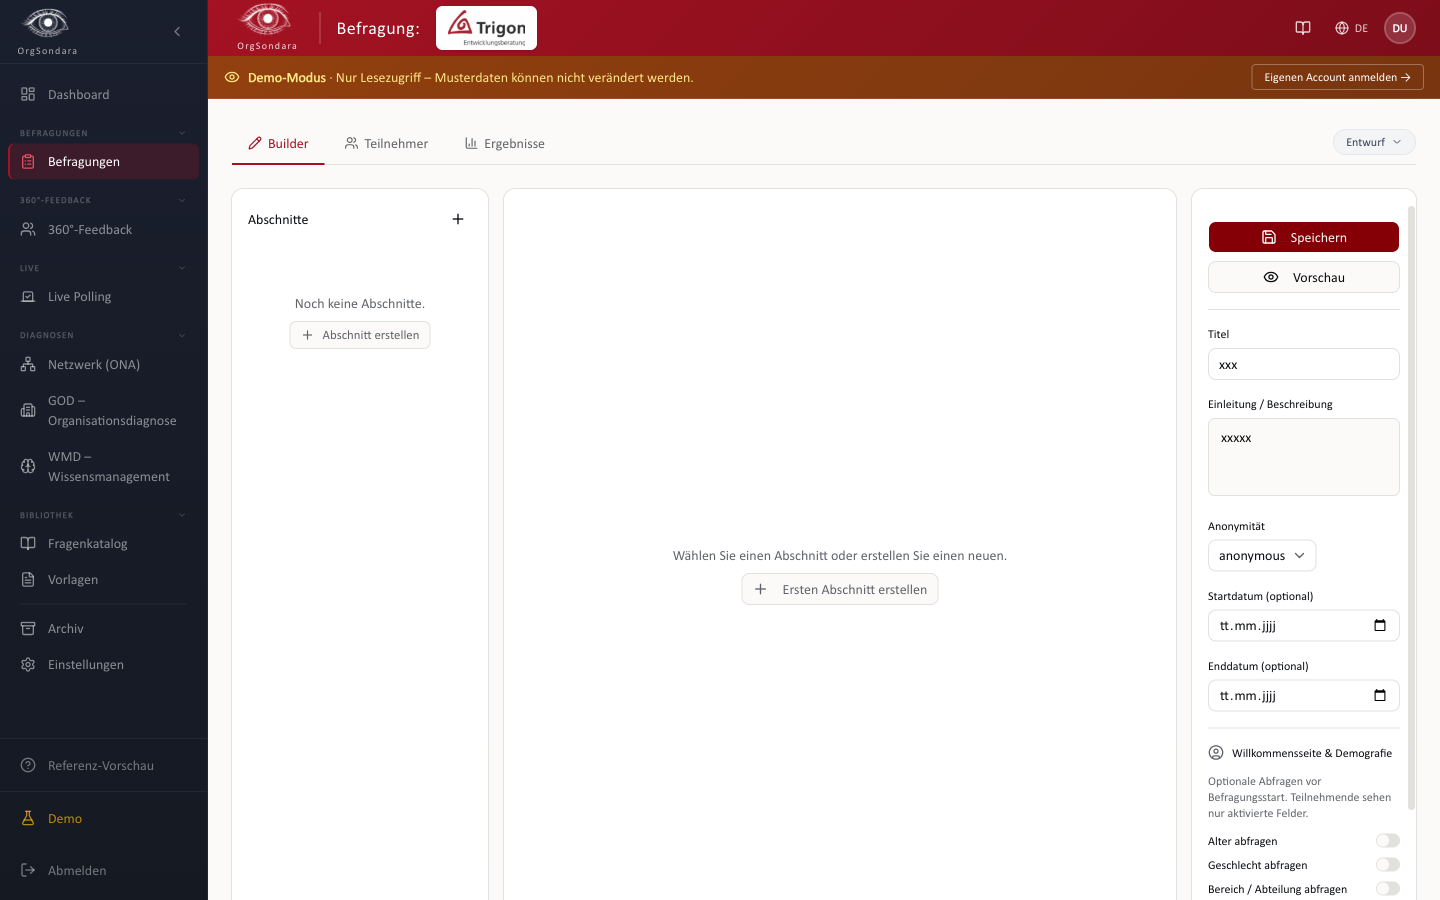Screen dimensions: 1440x900
Task: Click Abmelden to log out
Action: click(104, 870)
